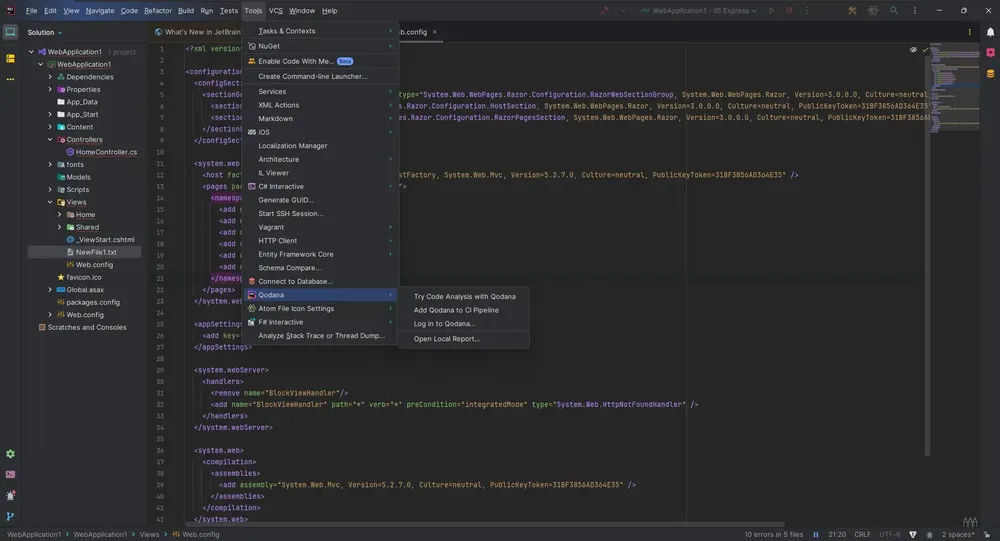Expand the Properties folder
The width and height of the screenshot is (1000, 541).
[x=50, y=89]
